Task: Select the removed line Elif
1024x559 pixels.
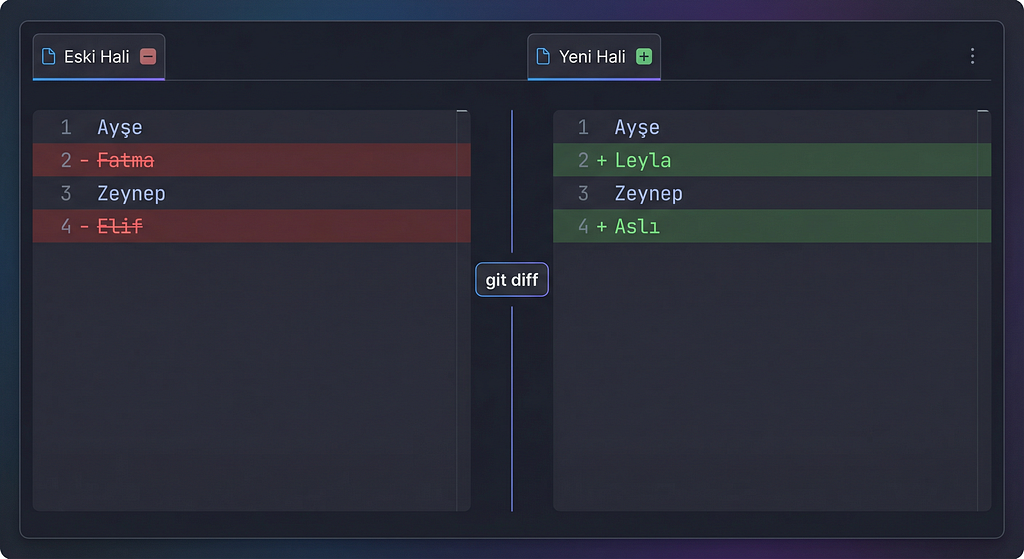Action: (x=251, y=226)
